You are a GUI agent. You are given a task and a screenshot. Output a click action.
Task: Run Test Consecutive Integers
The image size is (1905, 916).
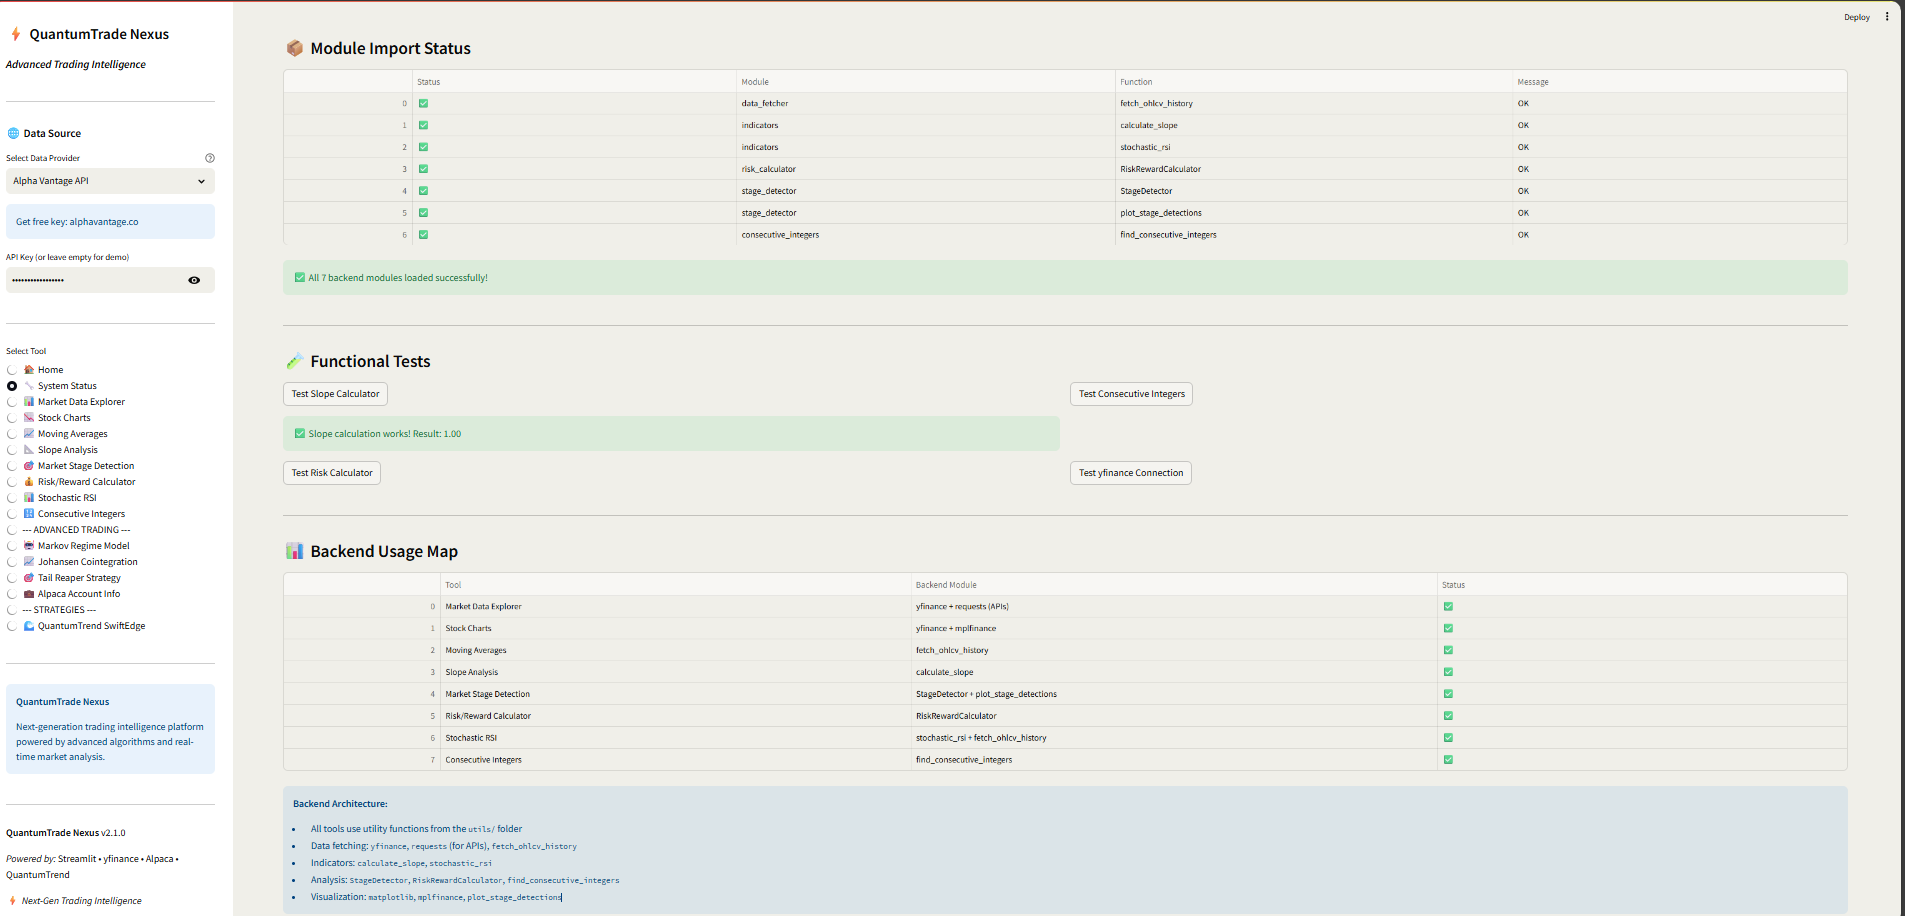pyautogui.click(x=1131, y=394)
